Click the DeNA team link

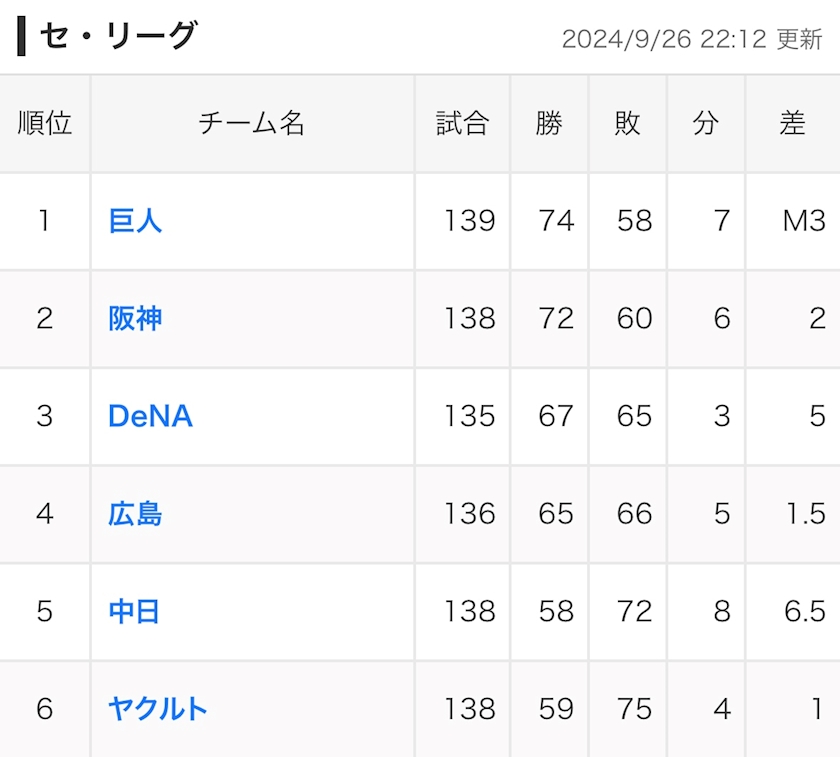(150, 416)
